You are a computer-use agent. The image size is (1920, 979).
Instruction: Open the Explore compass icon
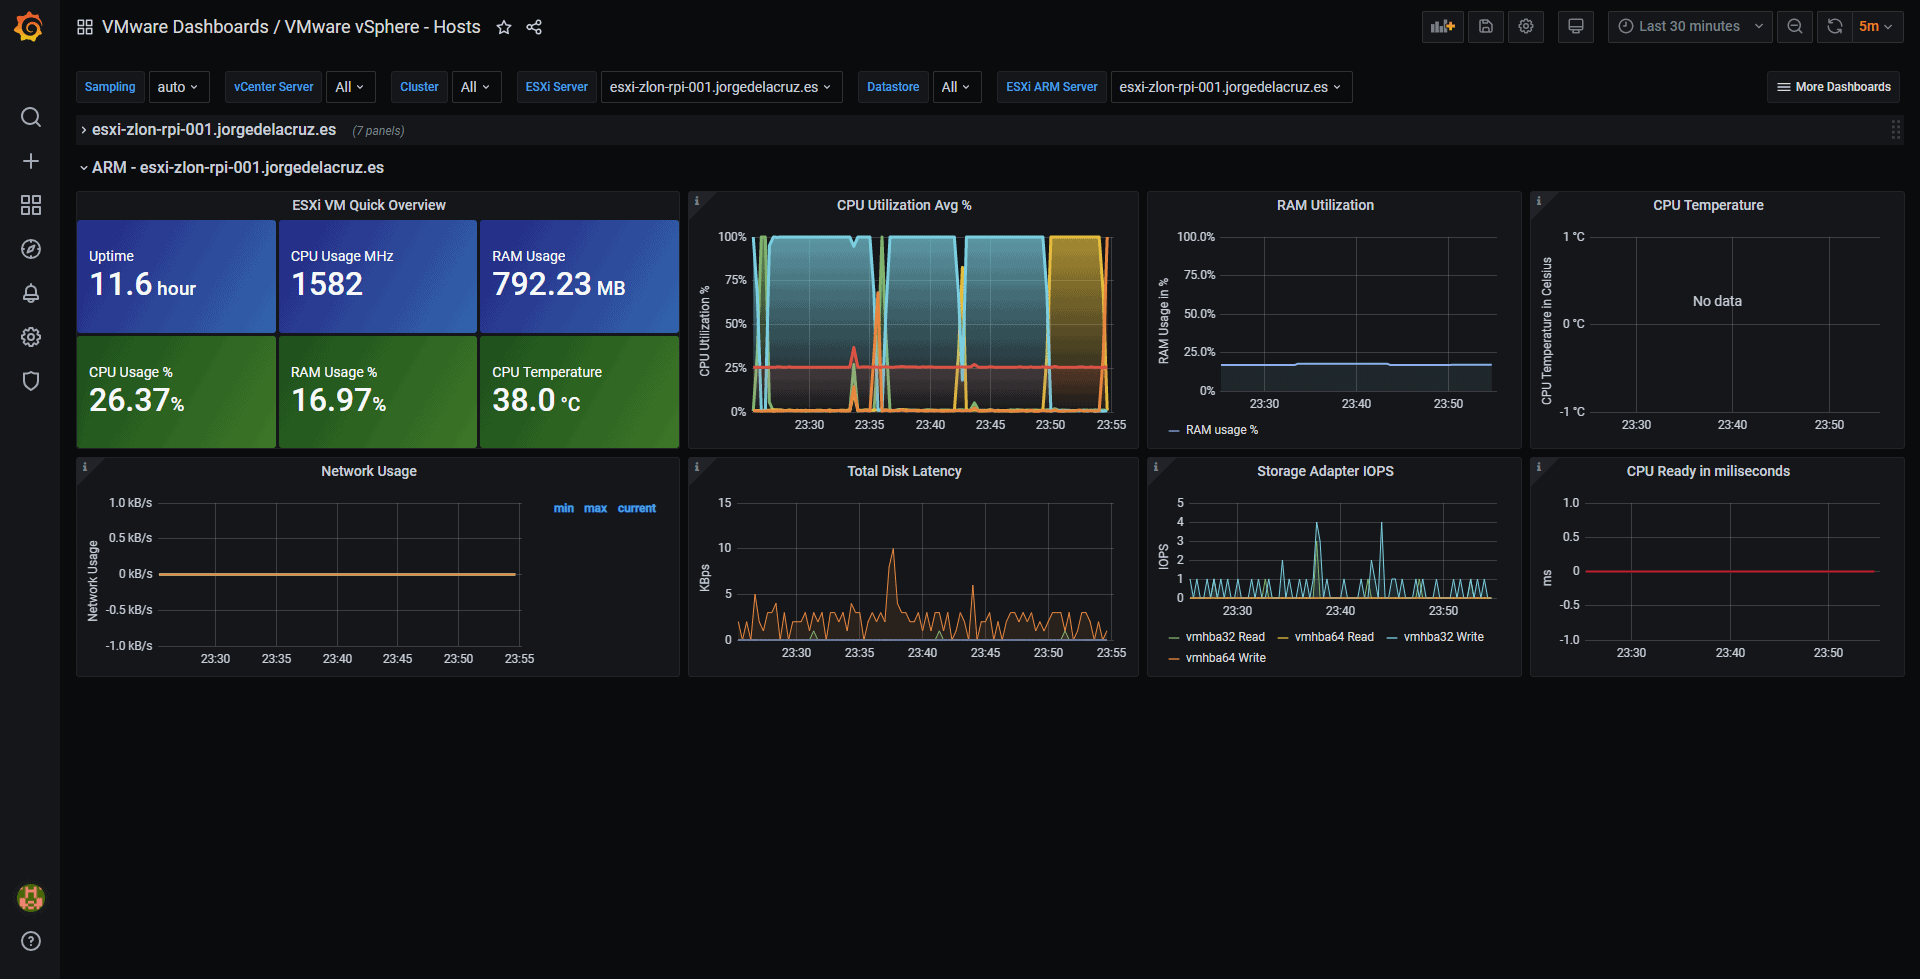click(x=31, y=249)
